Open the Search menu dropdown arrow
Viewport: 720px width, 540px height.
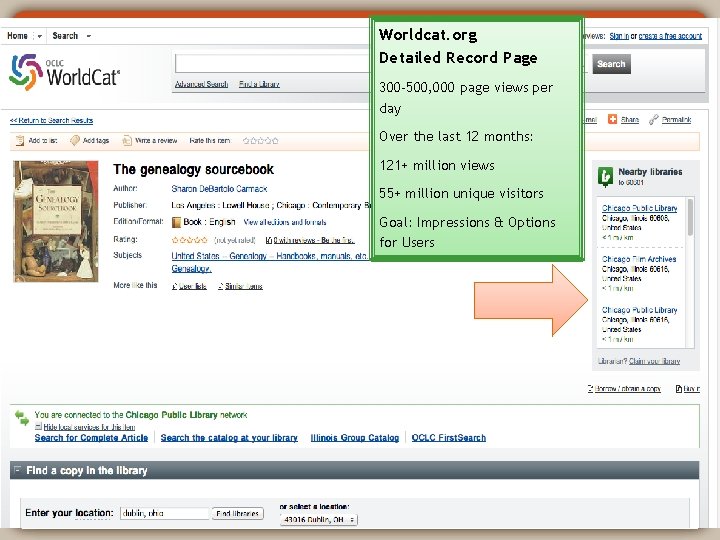point(89,36)
